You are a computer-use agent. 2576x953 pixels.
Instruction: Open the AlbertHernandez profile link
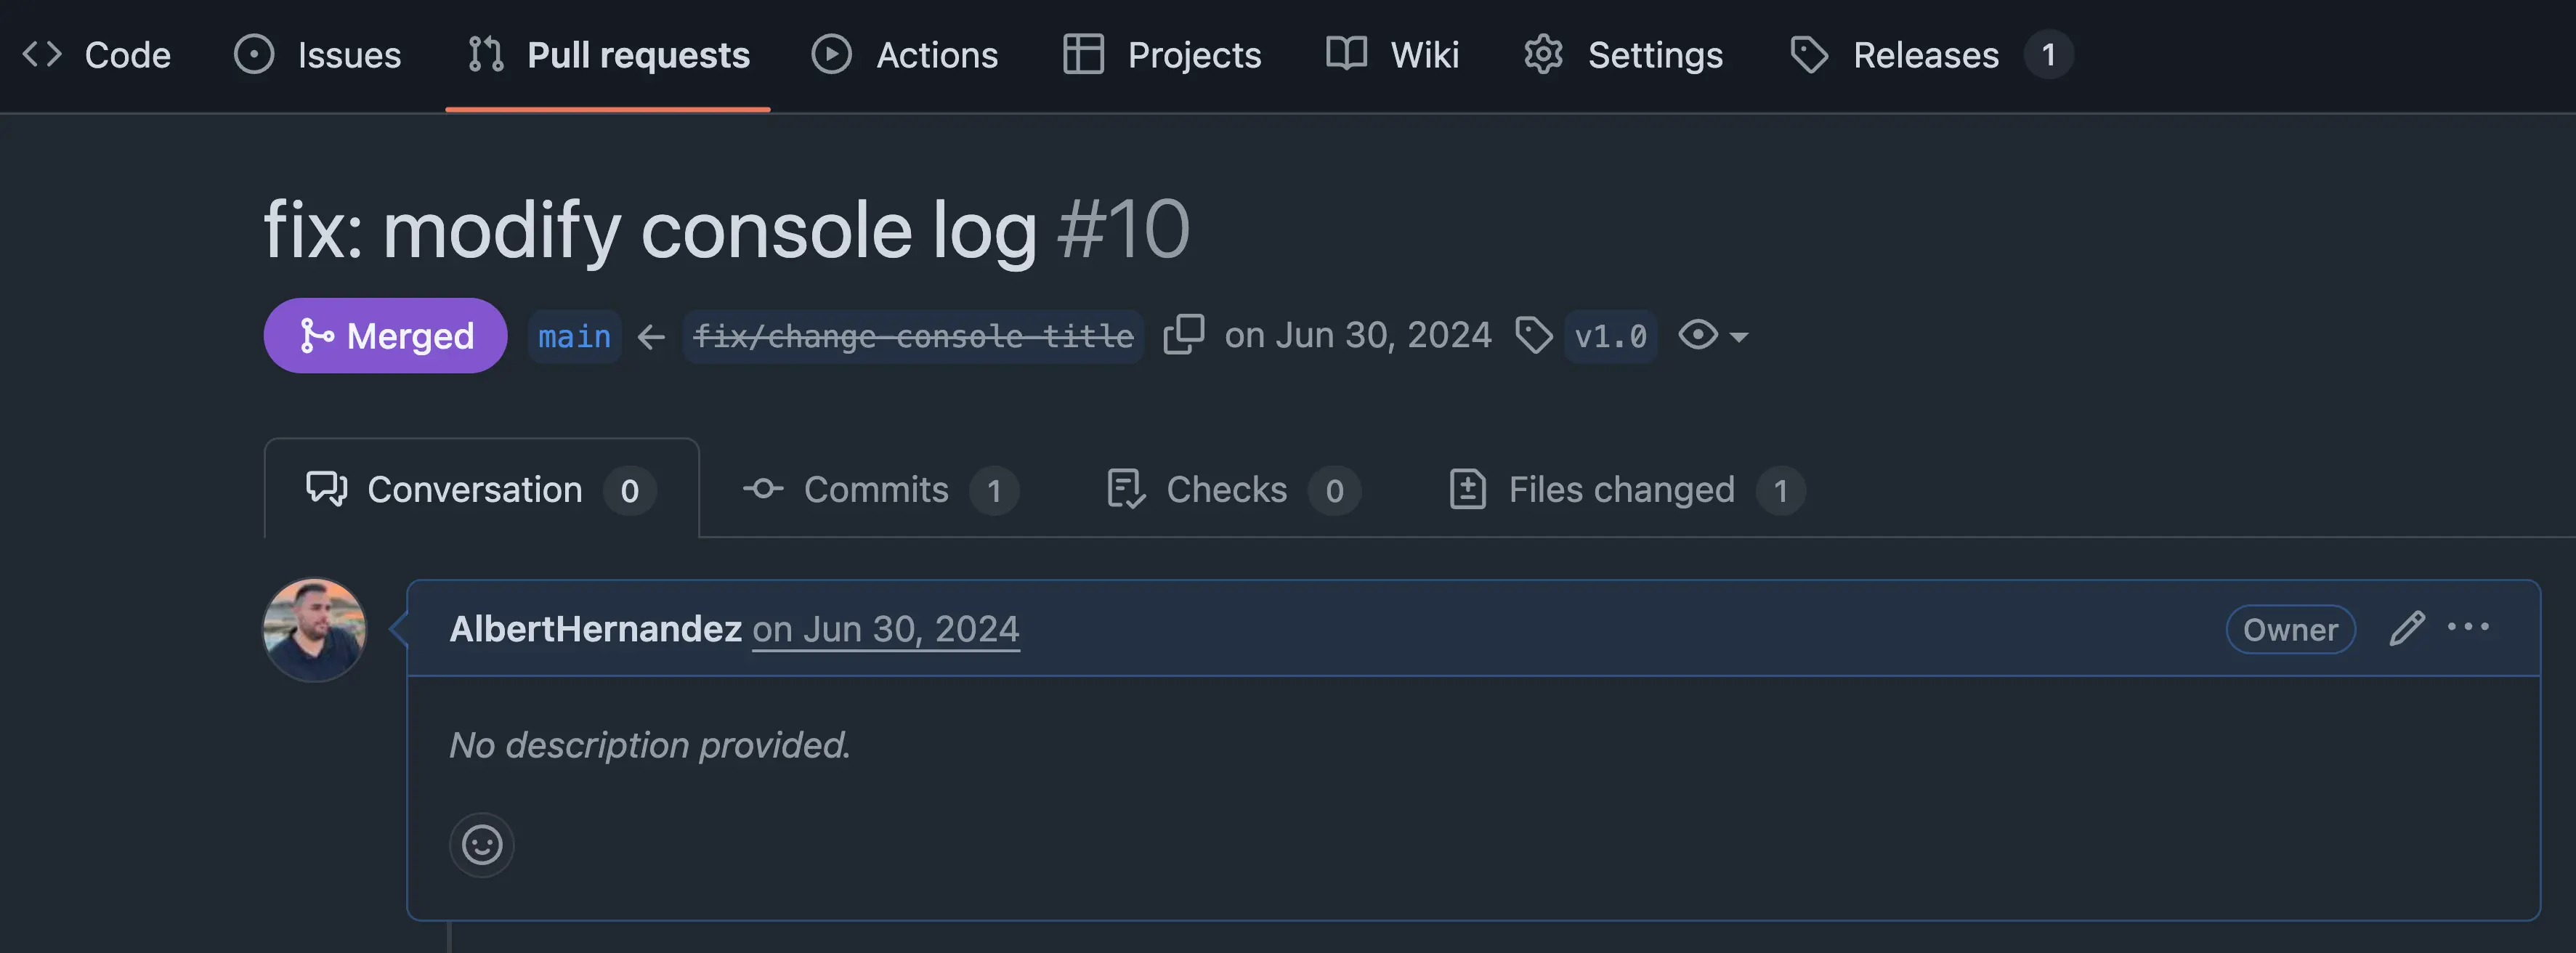(595, 629)
